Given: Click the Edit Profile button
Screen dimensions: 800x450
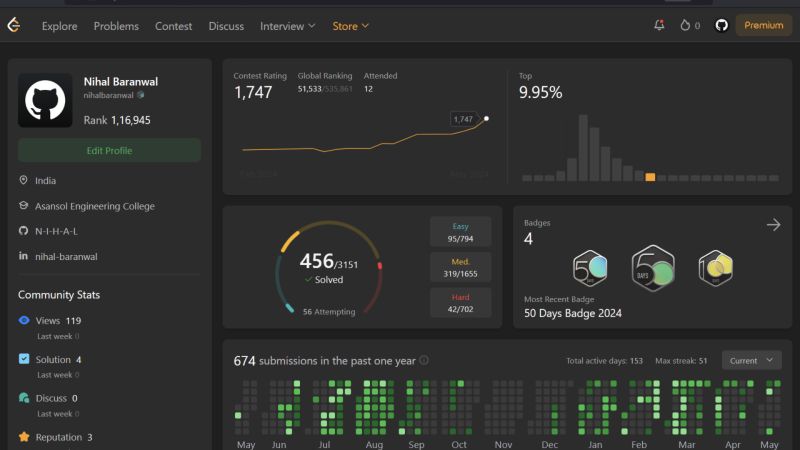Looking at the screenshot, I should (109, 151).
